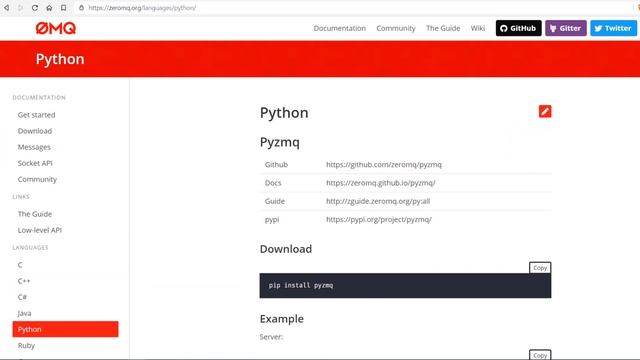The height and width of the screenshot is (360, 640).
Task: Open the zeromq.github.io pyzmq docs URL
Action: click(x=380, y=183)
